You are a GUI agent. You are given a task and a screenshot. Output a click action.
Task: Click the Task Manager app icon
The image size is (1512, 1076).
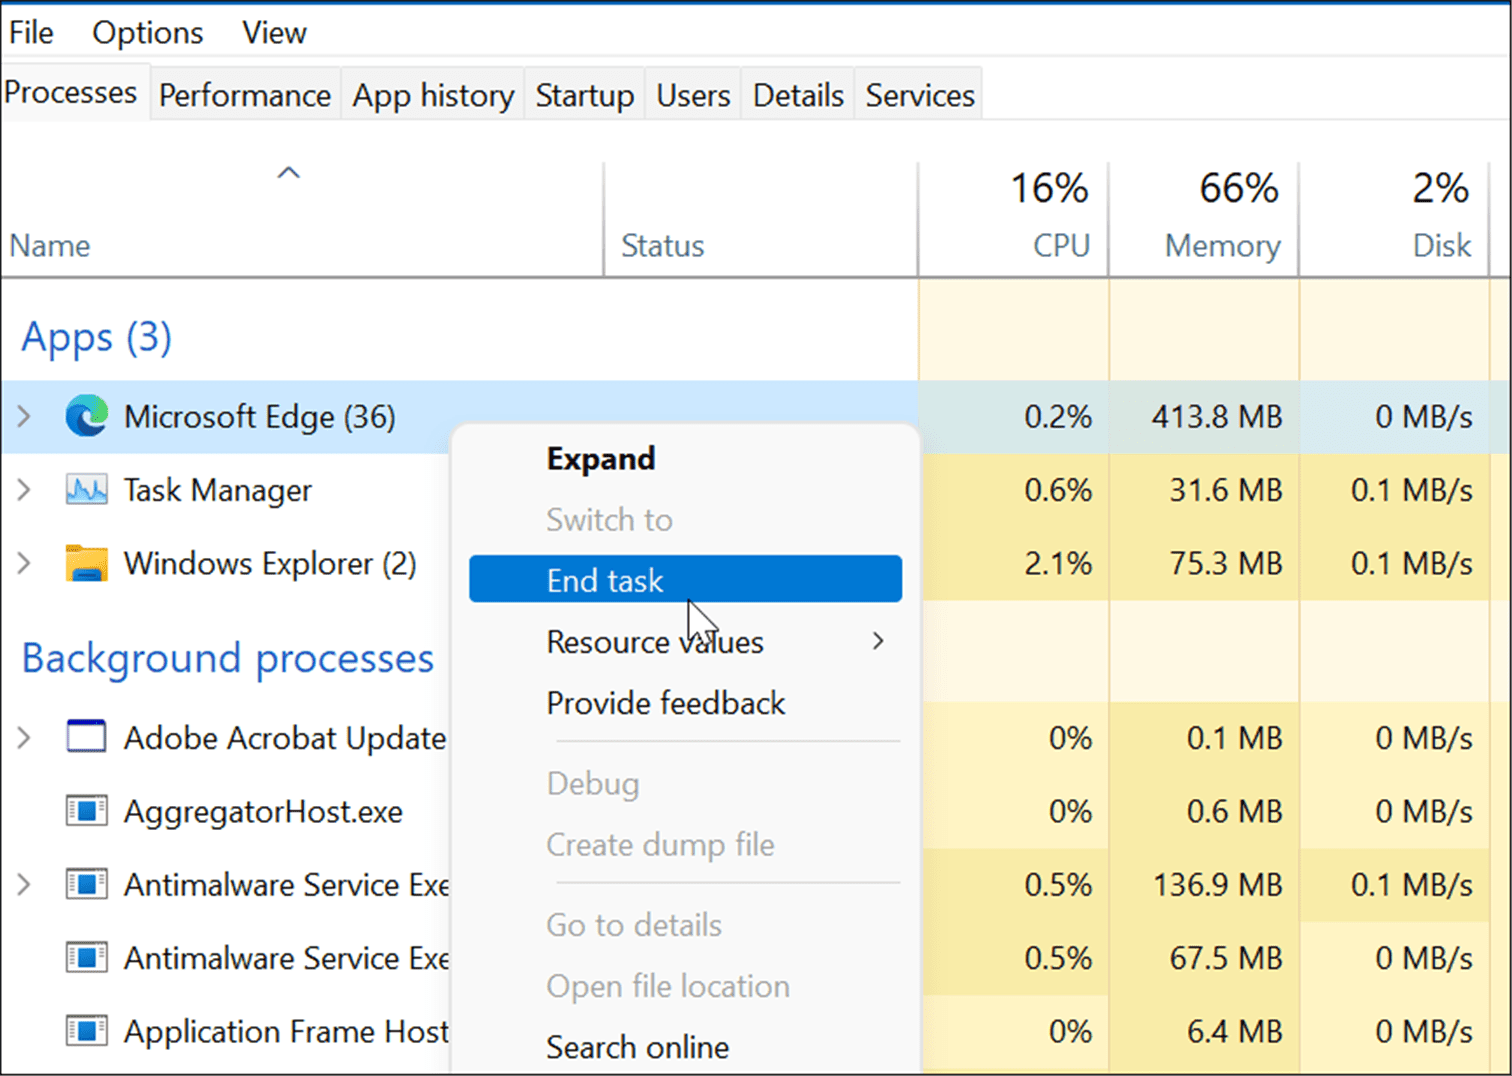tap(86, 490)
